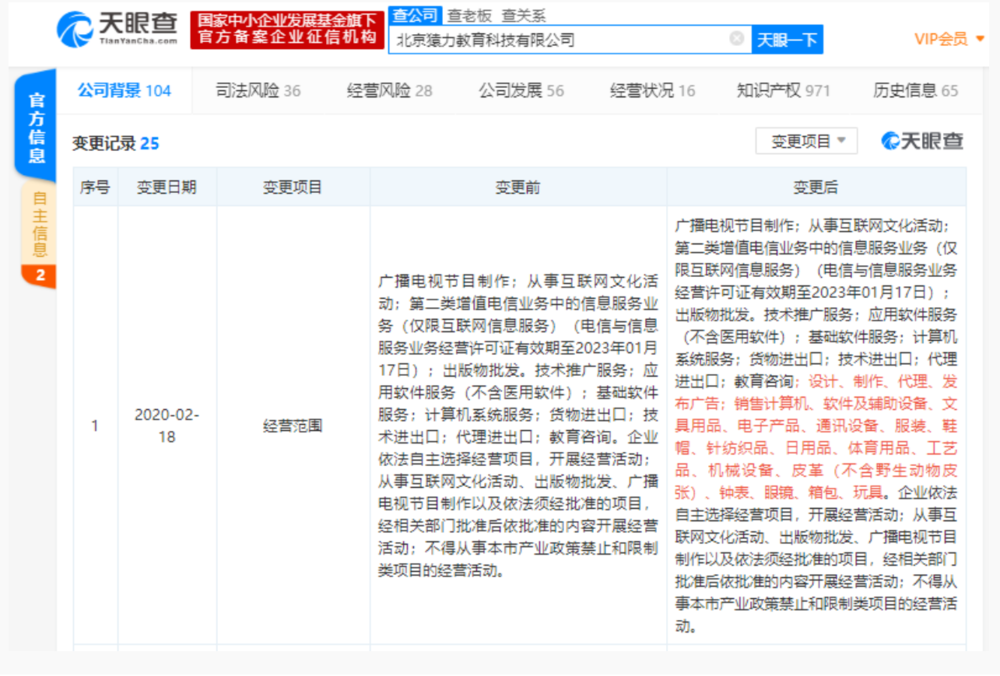Click the TianYanCha logo
This screenshot has width=1000, height=676.
(117, 29)
